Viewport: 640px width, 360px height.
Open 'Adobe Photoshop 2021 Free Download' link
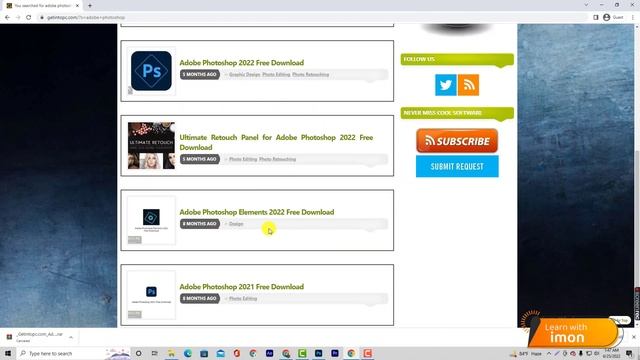242,287
